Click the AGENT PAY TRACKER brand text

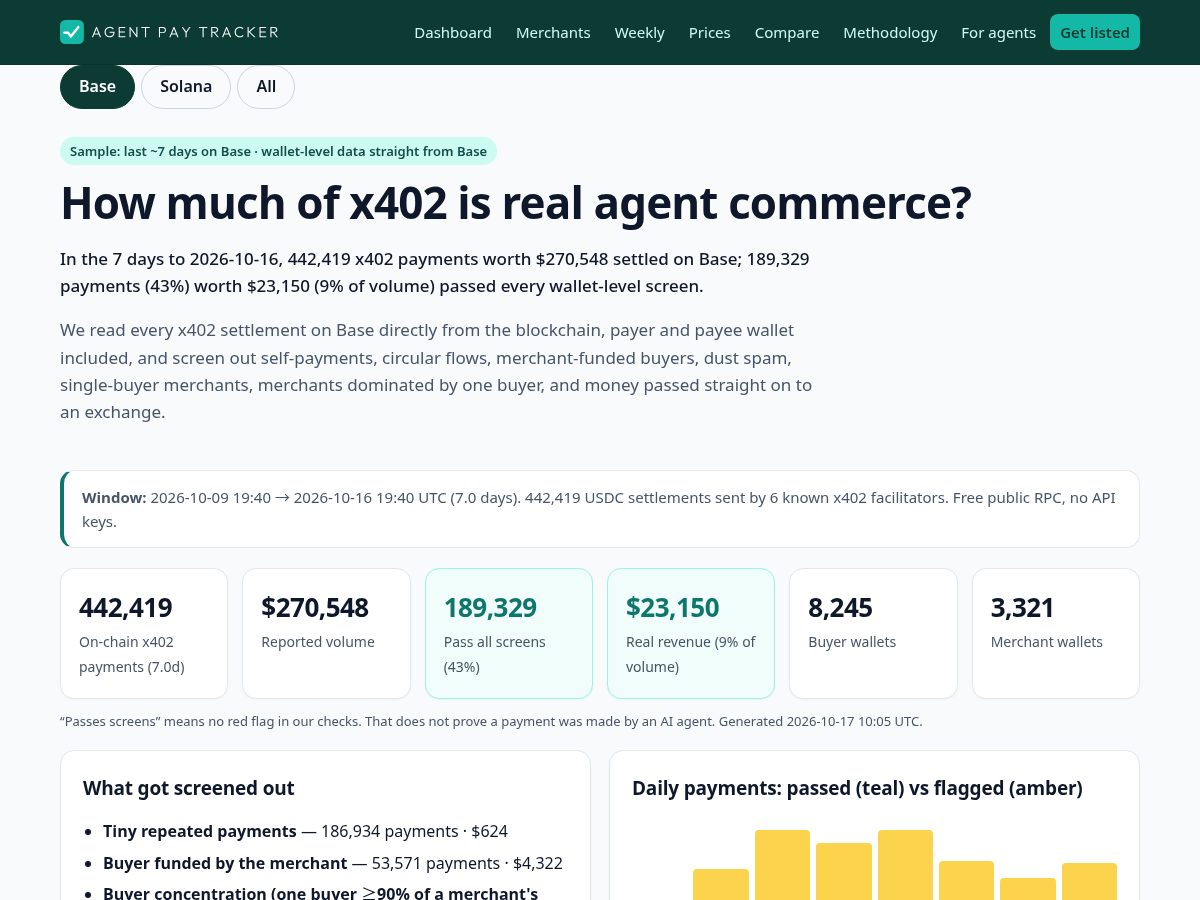[x=185, y=32]
